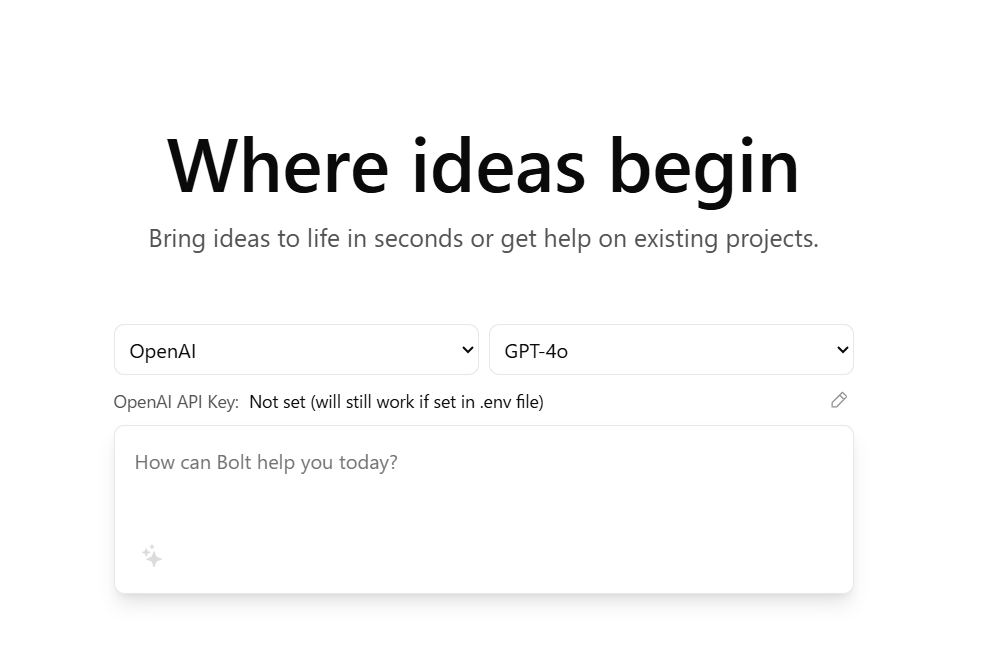The width and height of the screenshot is (997, 657).
Task: Click ".env file)" in the API key note
Action: tap(509, 402)
